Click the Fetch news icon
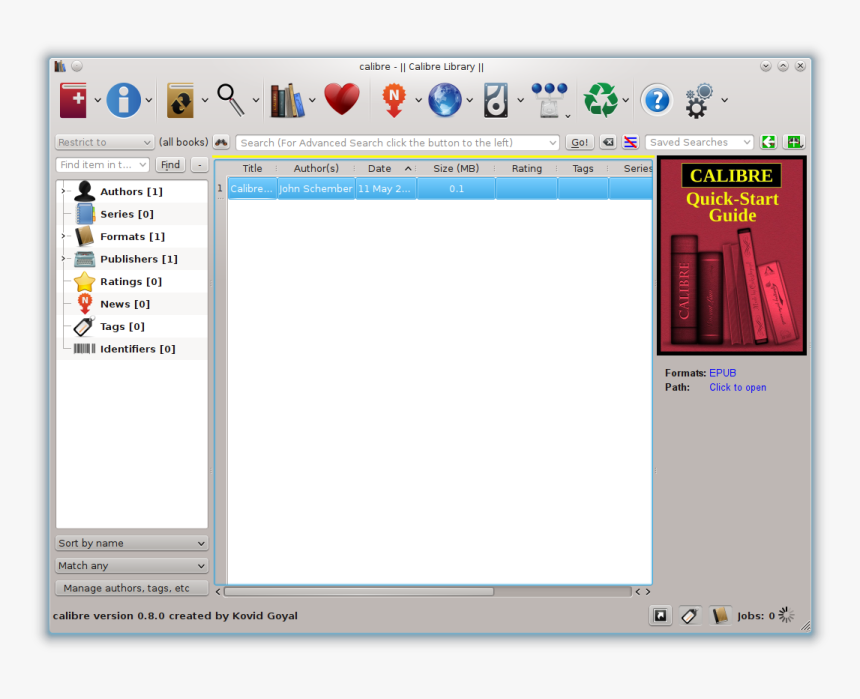Image resolution: width=860 pixels, height=699 pixels. (x=394, y=100)
